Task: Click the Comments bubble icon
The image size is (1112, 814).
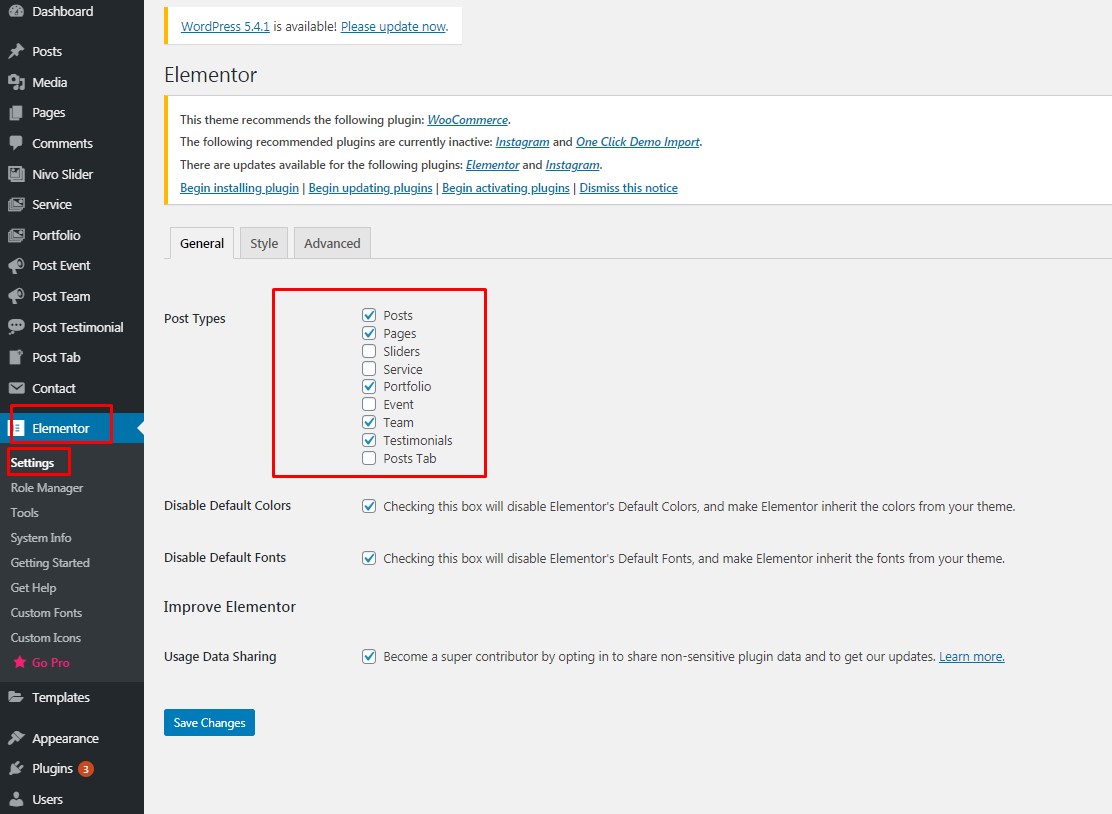Action: (16, 143)
